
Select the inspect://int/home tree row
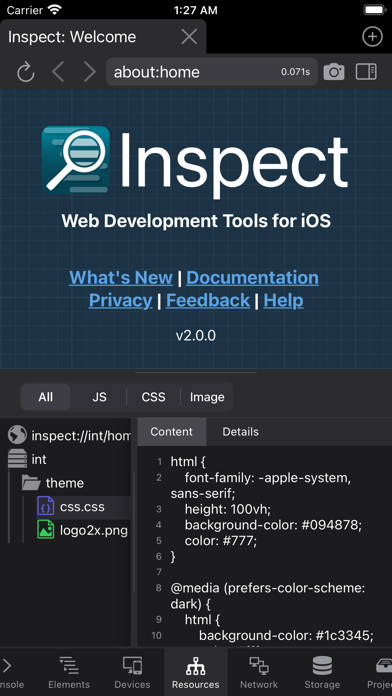pos(65,436)
